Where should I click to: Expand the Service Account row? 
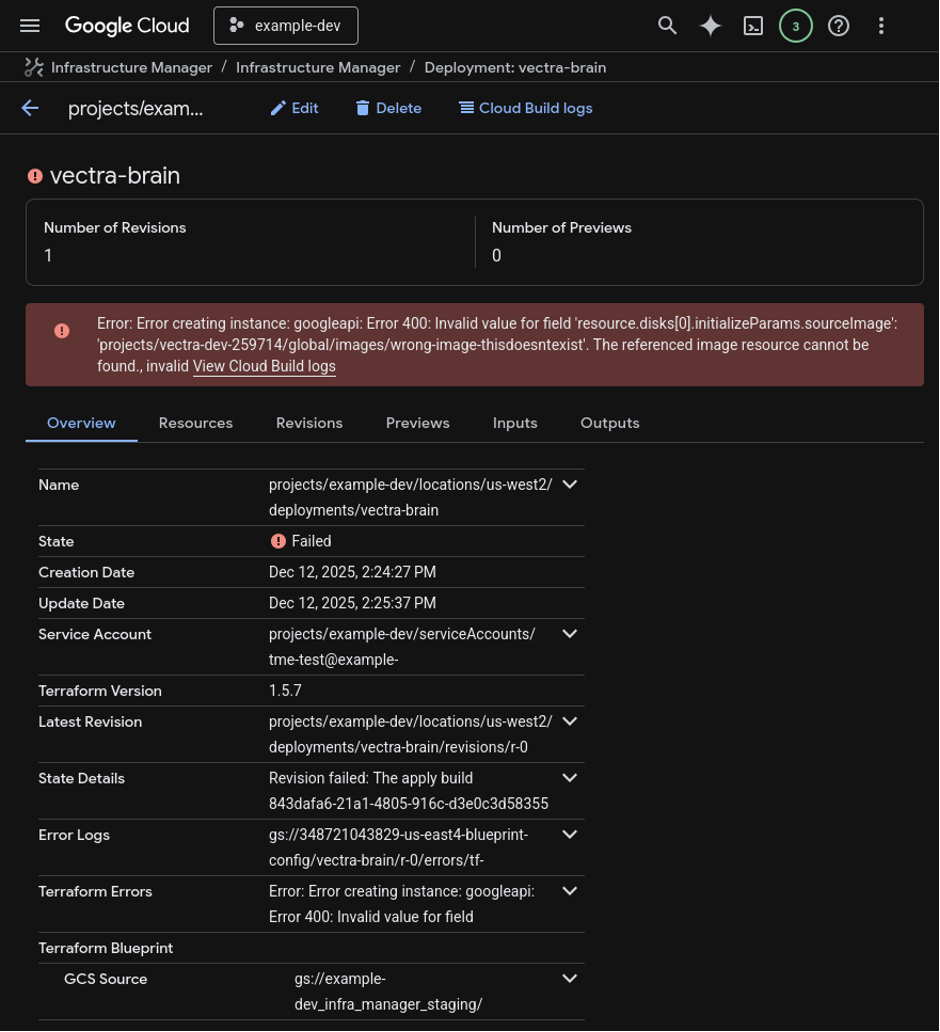(x=570, y=634)
